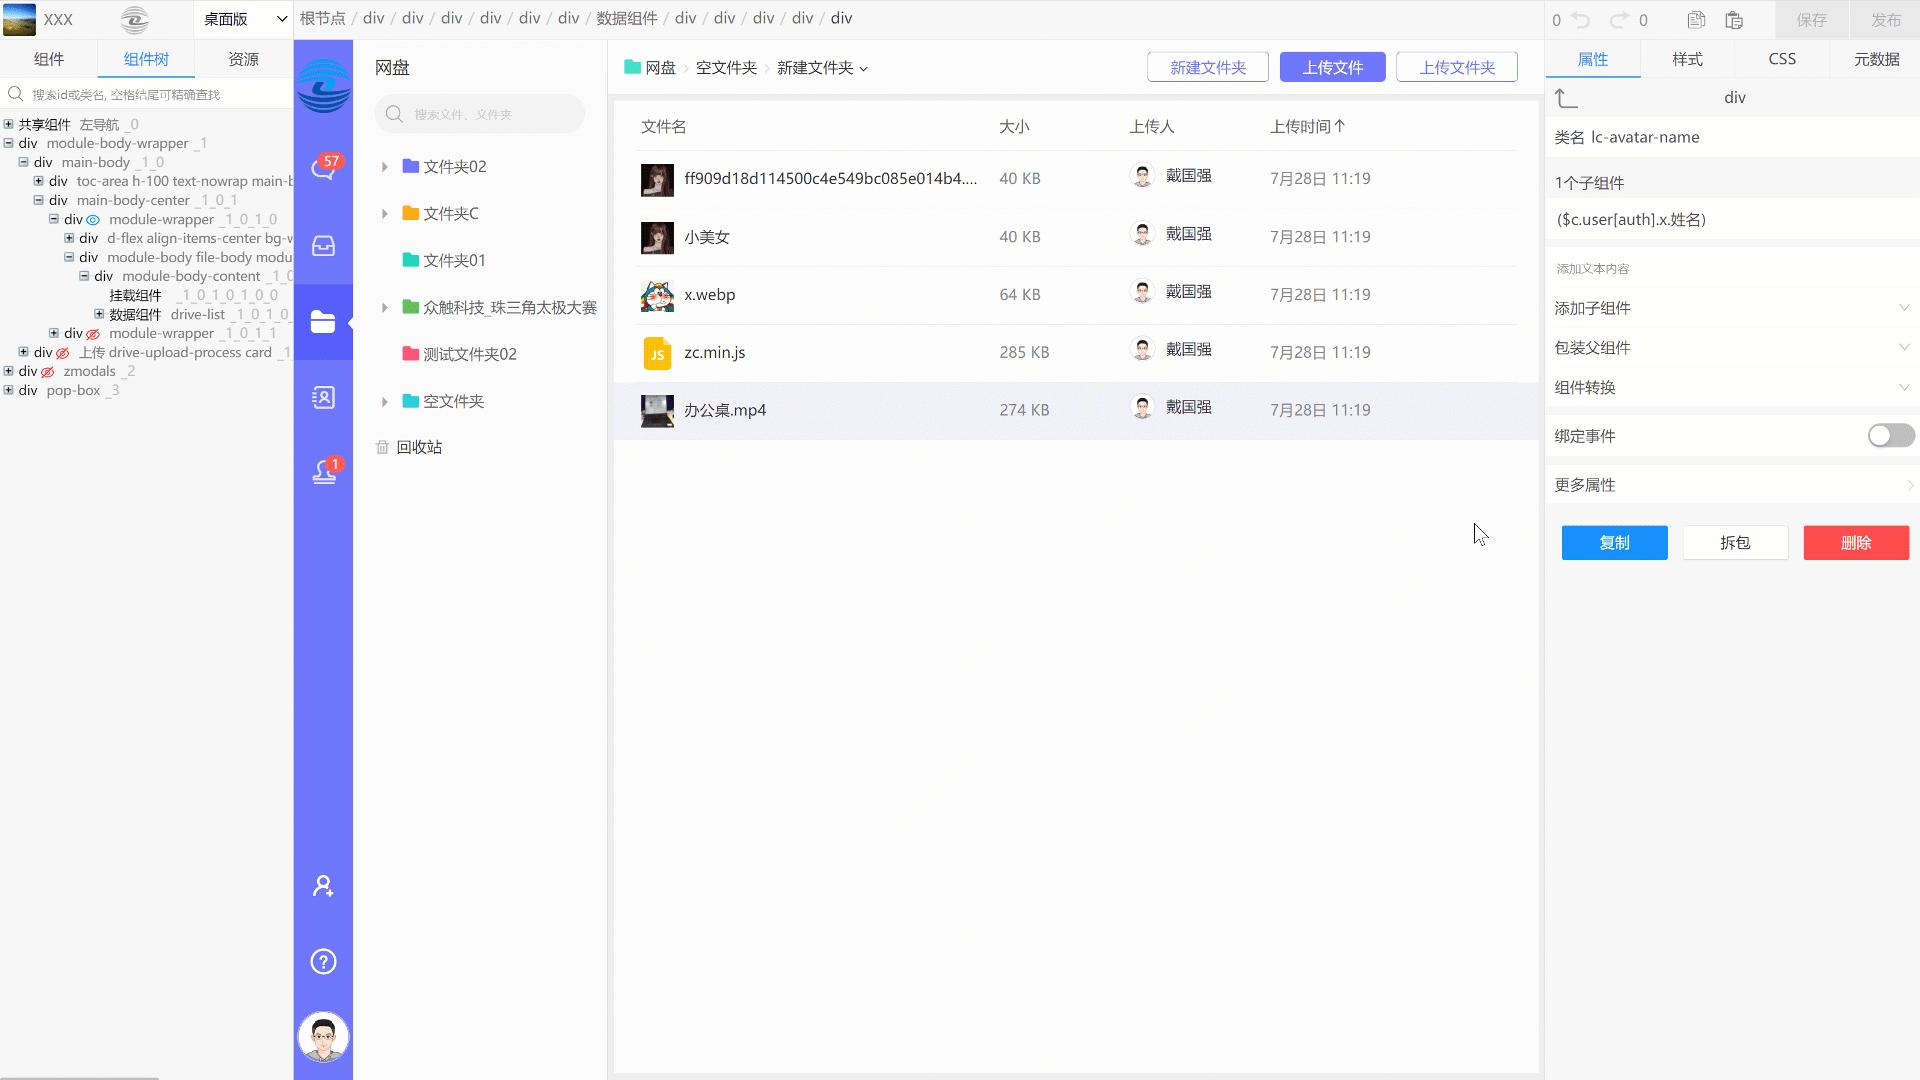Toggle hidden eye on module-wrapper _1_0_1_1
The width and height of the screenshot is (1920, 1080).
click(93, 334)
